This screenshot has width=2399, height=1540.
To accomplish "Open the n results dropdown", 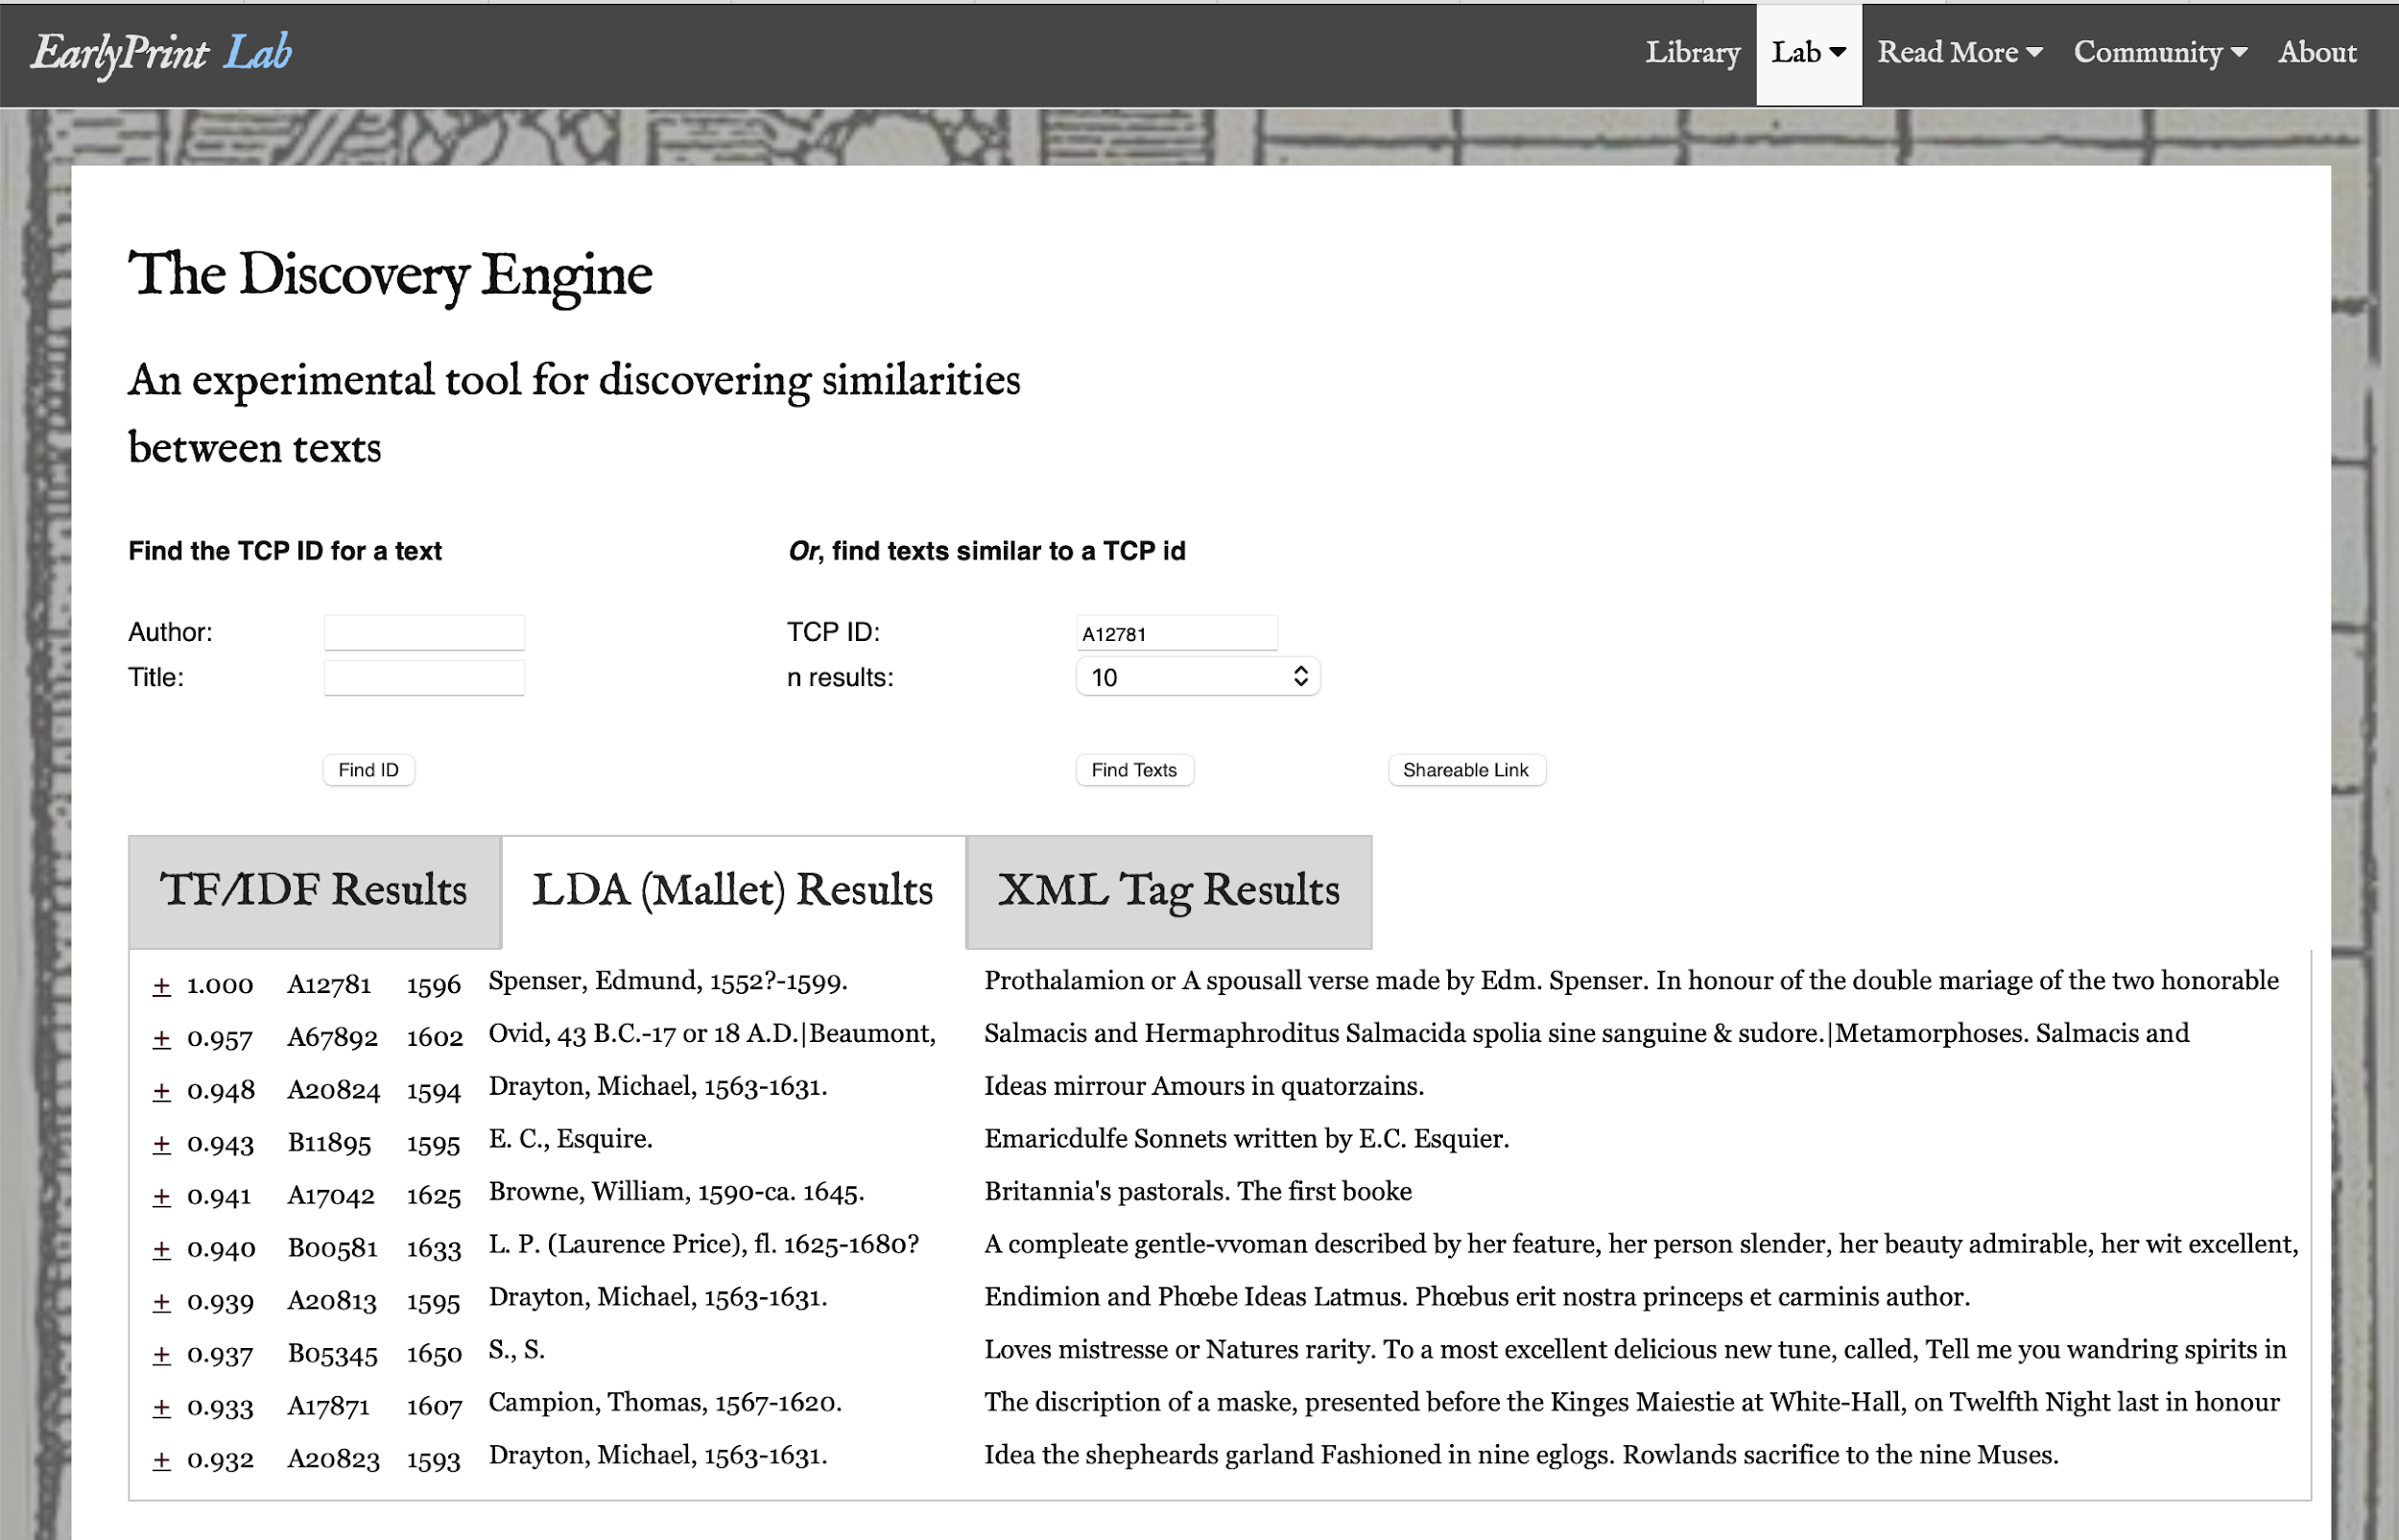I will (1197, 677).
